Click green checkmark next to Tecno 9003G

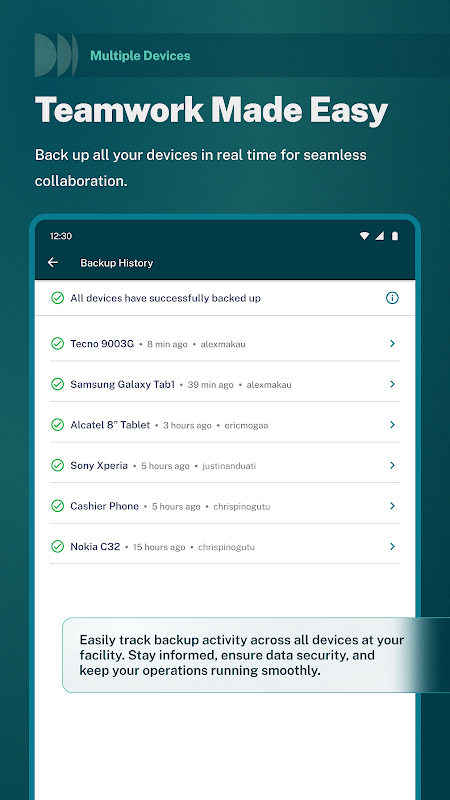58,343
